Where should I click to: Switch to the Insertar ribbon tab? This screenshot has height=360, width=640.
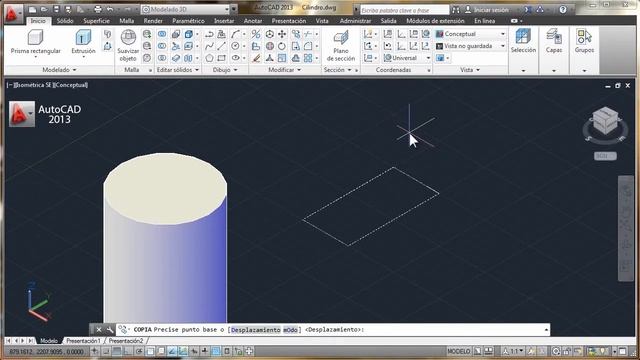(224, 21)
